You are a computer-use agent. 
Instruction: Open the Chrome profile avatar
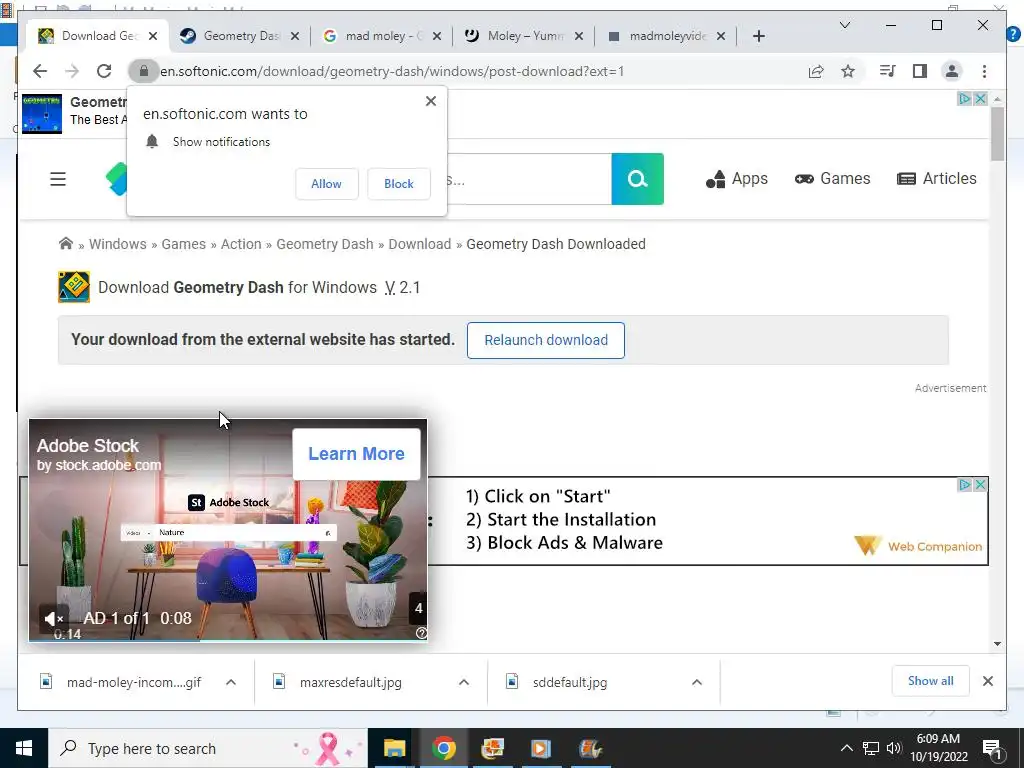(x=952, y=71)
